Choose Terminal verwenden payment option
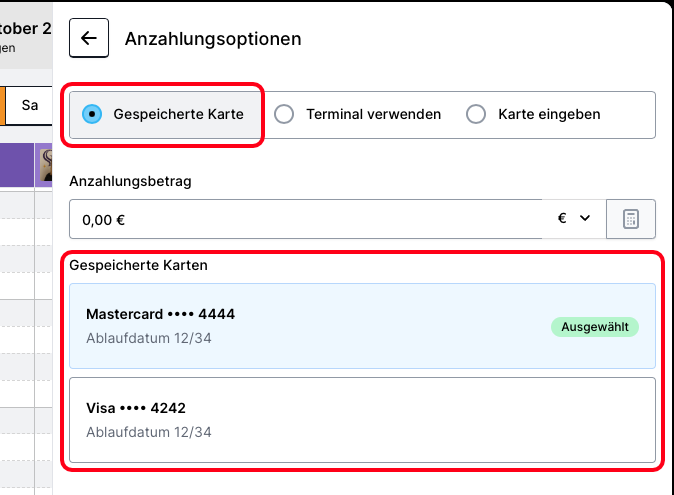 tap(358, 114)
